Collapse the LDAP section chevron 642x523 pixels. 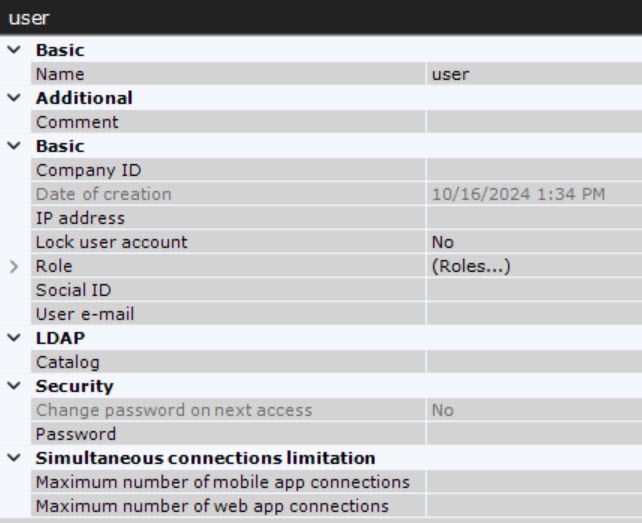14,338
